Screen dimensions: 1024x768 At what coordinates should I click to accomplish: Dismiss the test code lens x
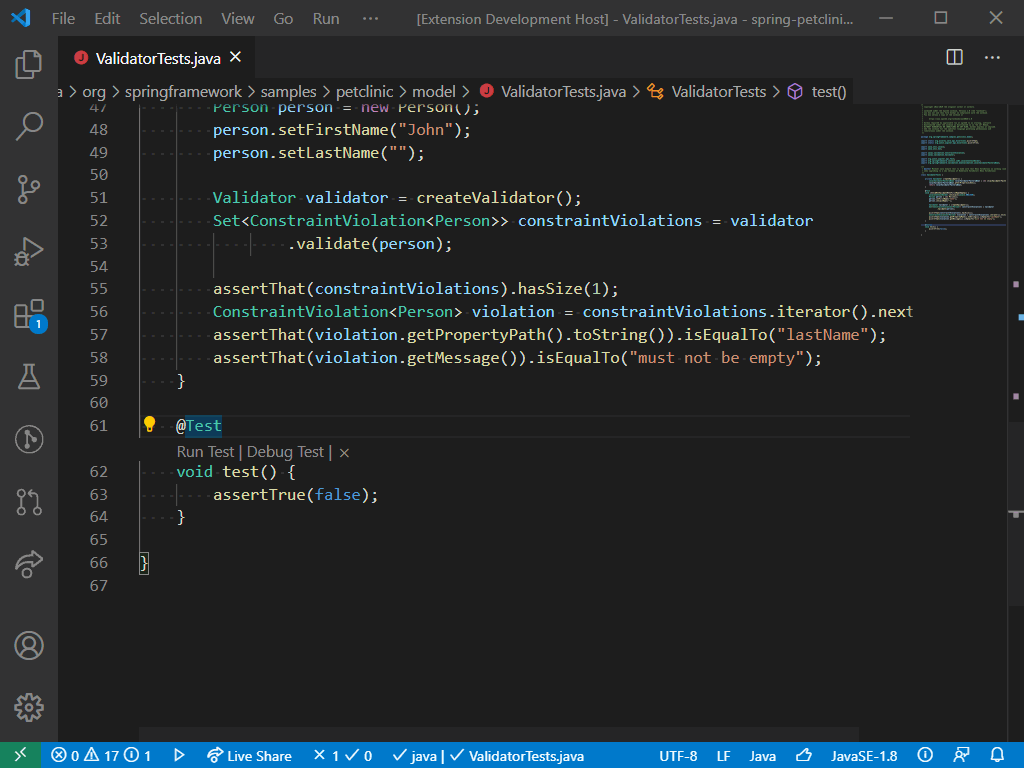[x=344, y=453]
